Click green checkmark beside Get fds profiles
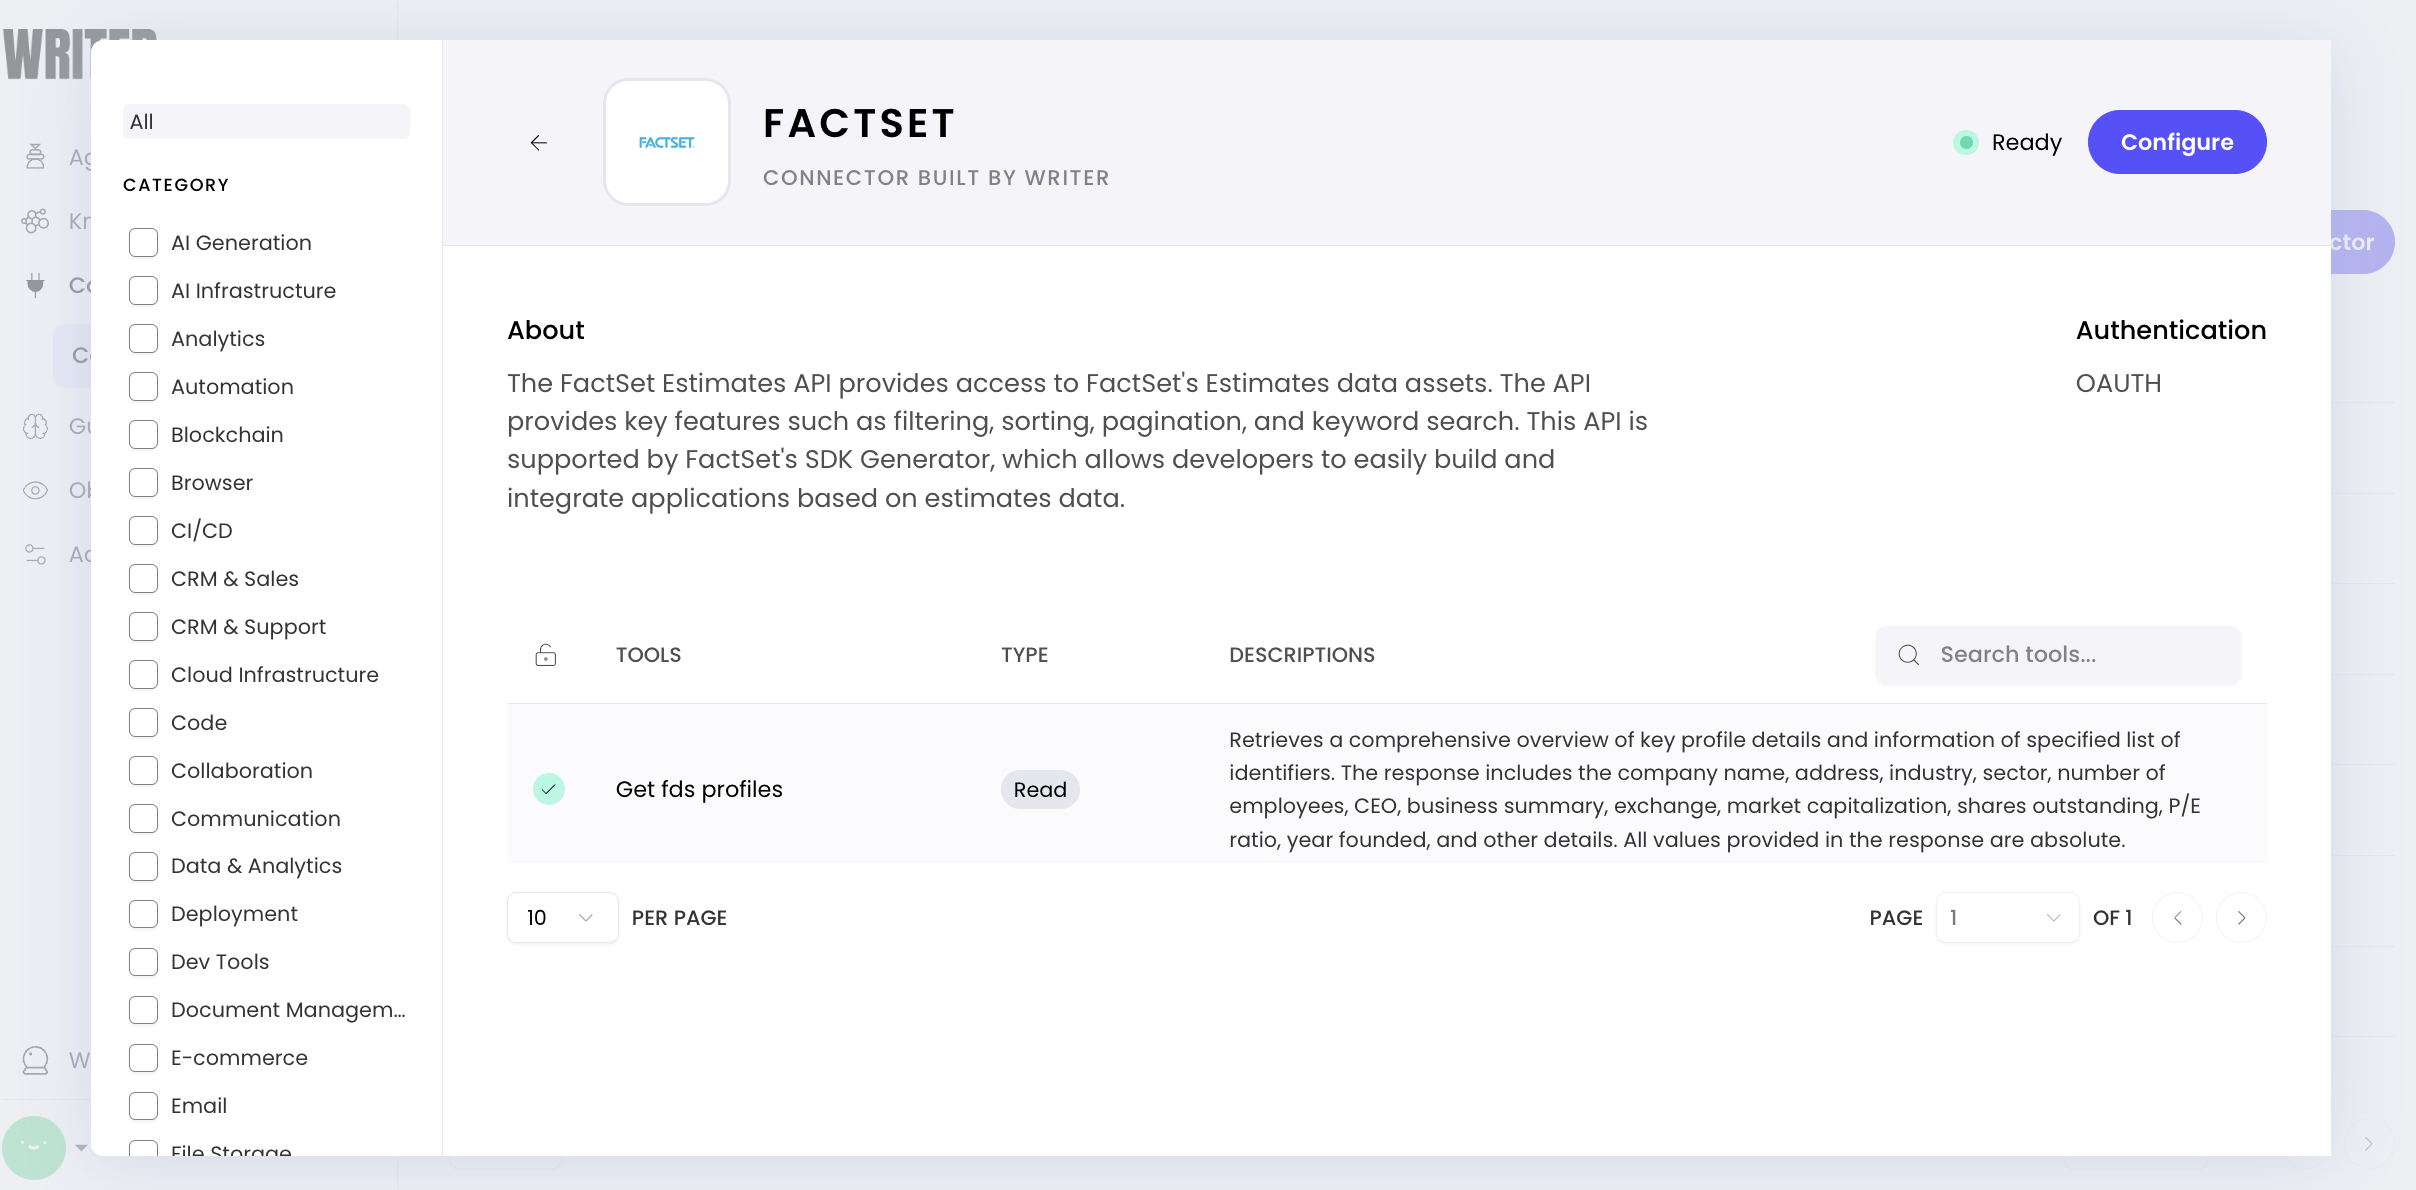This screenshot has width=2416, height=1190. pyautogui.click(x=549, y=789)
